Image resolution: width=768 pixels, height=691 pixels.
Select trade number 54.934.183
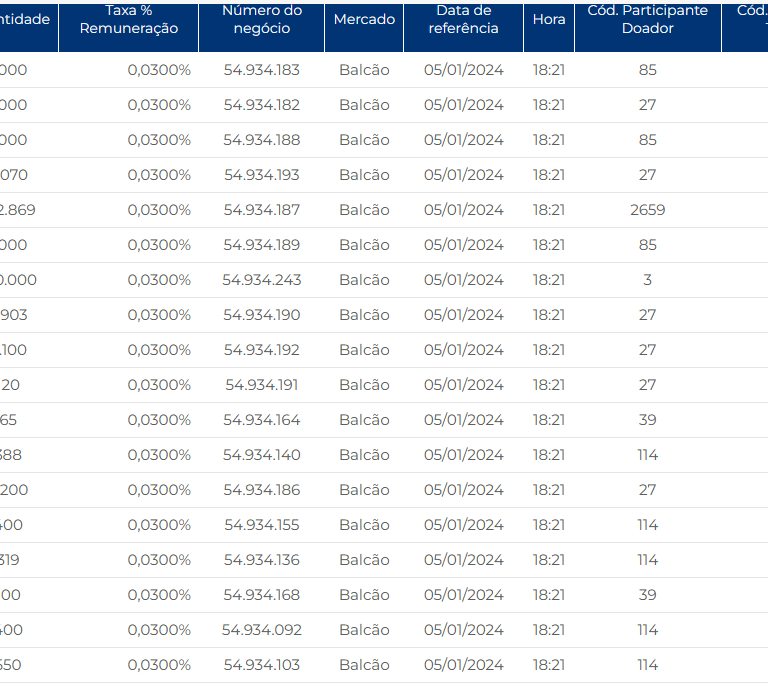tap(262, 70)
